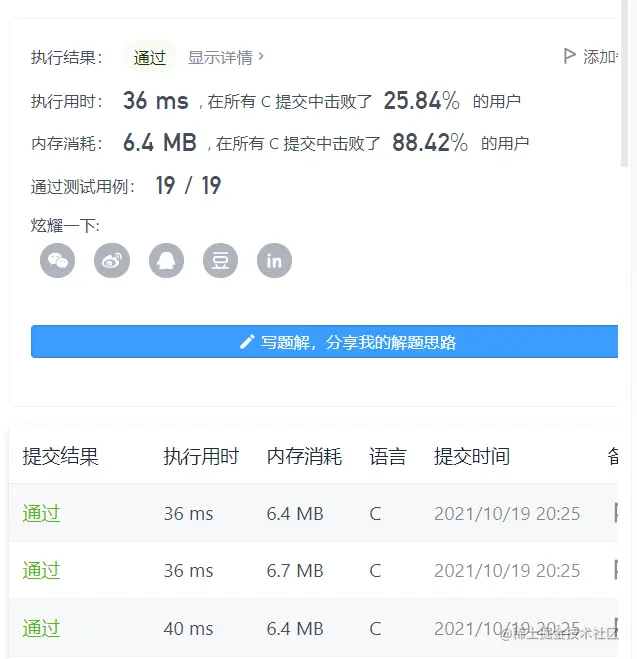Click the 6.7 MB cell in the table

coord(295,571)
